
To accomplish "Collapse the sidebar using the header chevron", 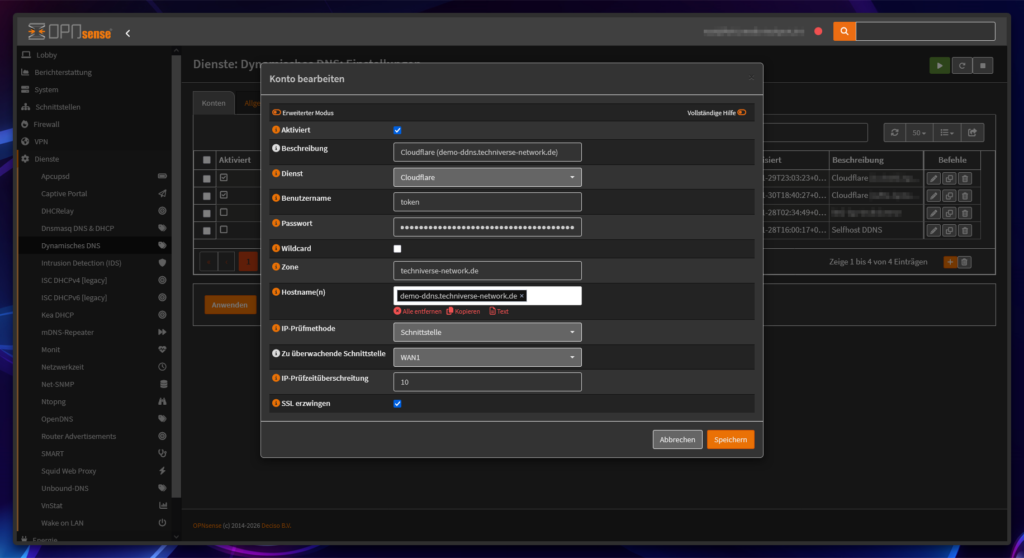I will click(x=128, y=33).
